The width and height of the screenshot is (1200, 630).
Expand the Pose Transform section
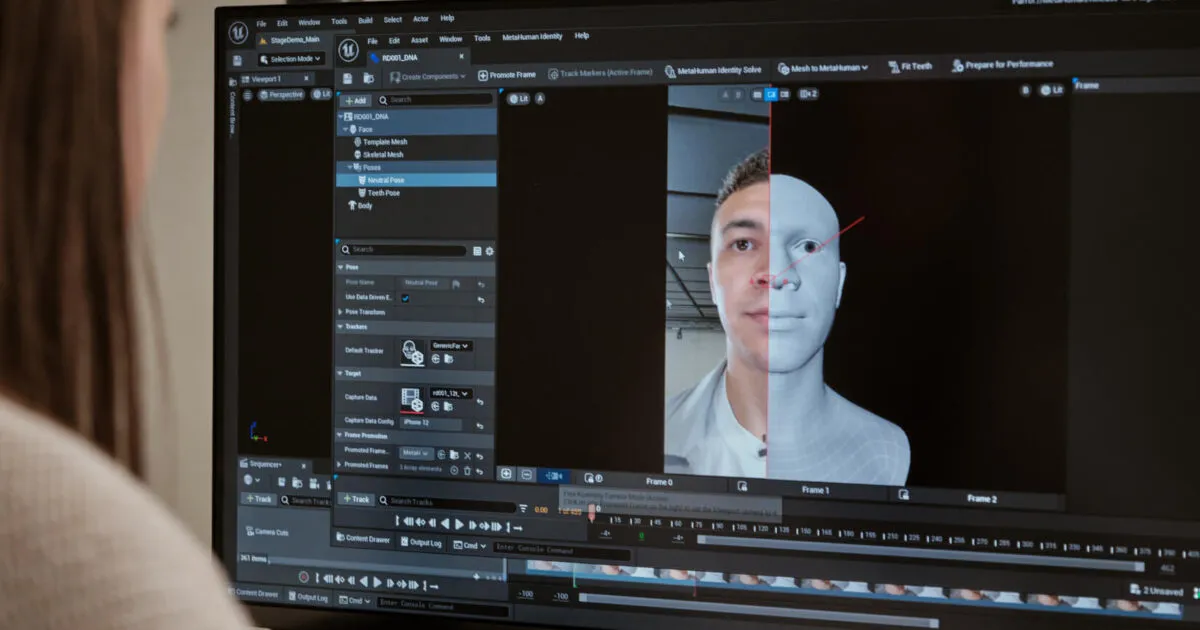tap(364, 312)
